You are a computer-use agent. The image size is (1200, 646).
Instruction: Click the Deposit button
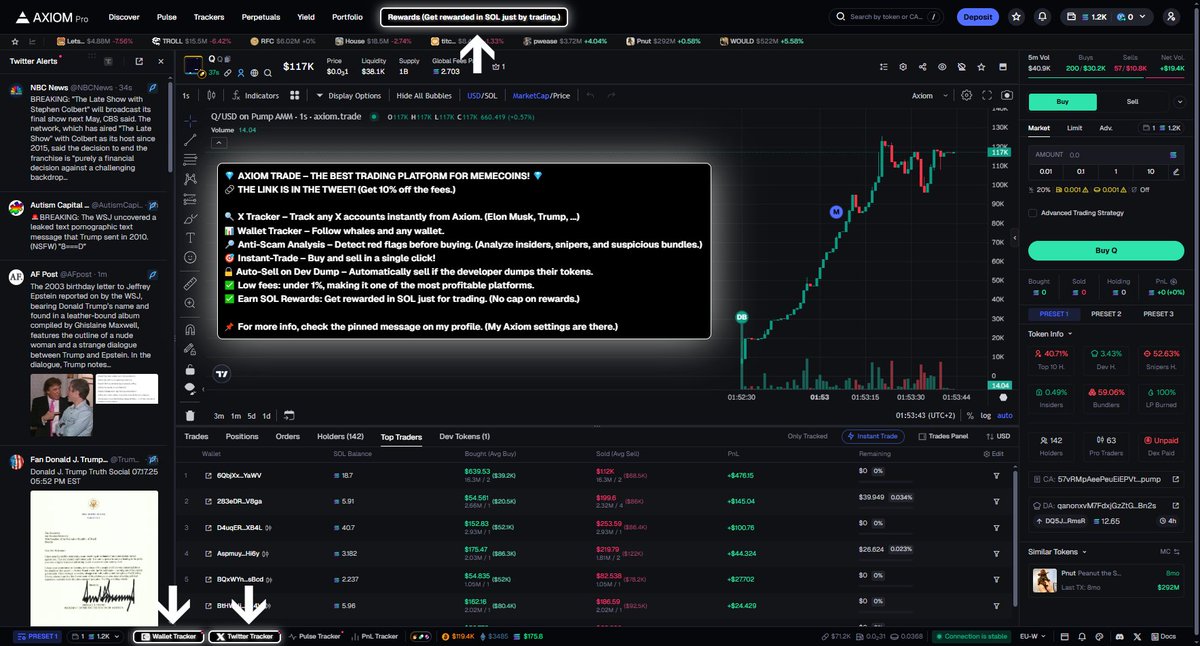(x=977, y=17)
